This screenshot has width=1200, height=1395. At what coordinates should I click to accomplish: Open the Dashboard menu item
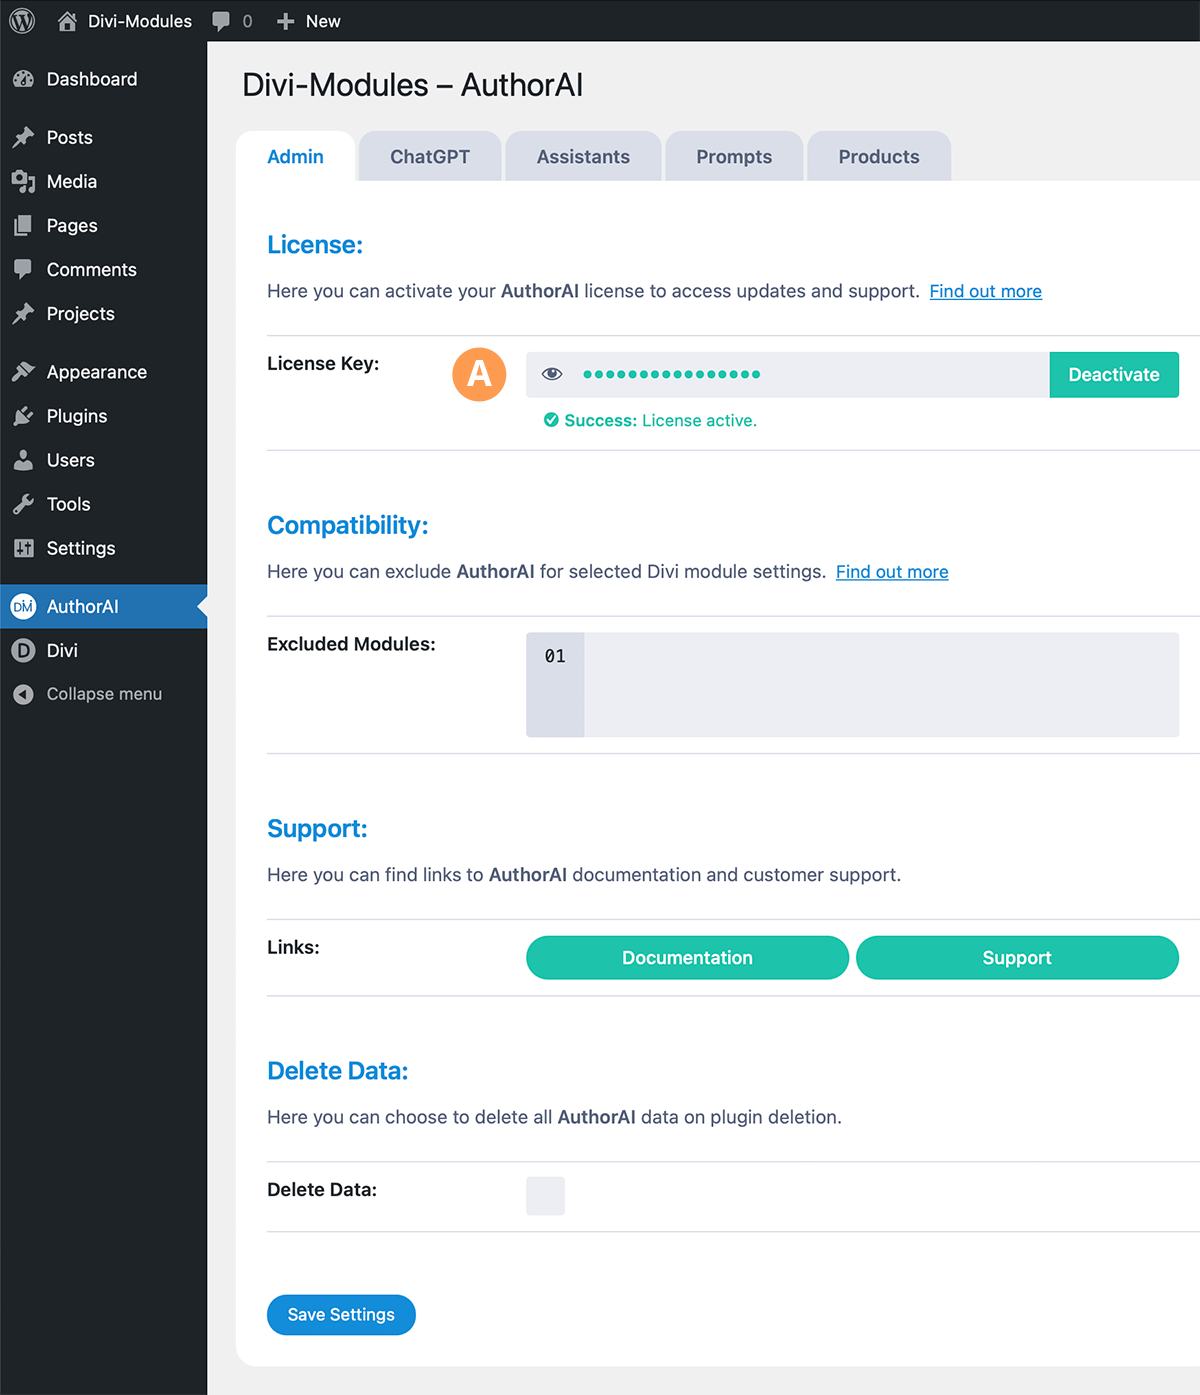pos(104,79)
